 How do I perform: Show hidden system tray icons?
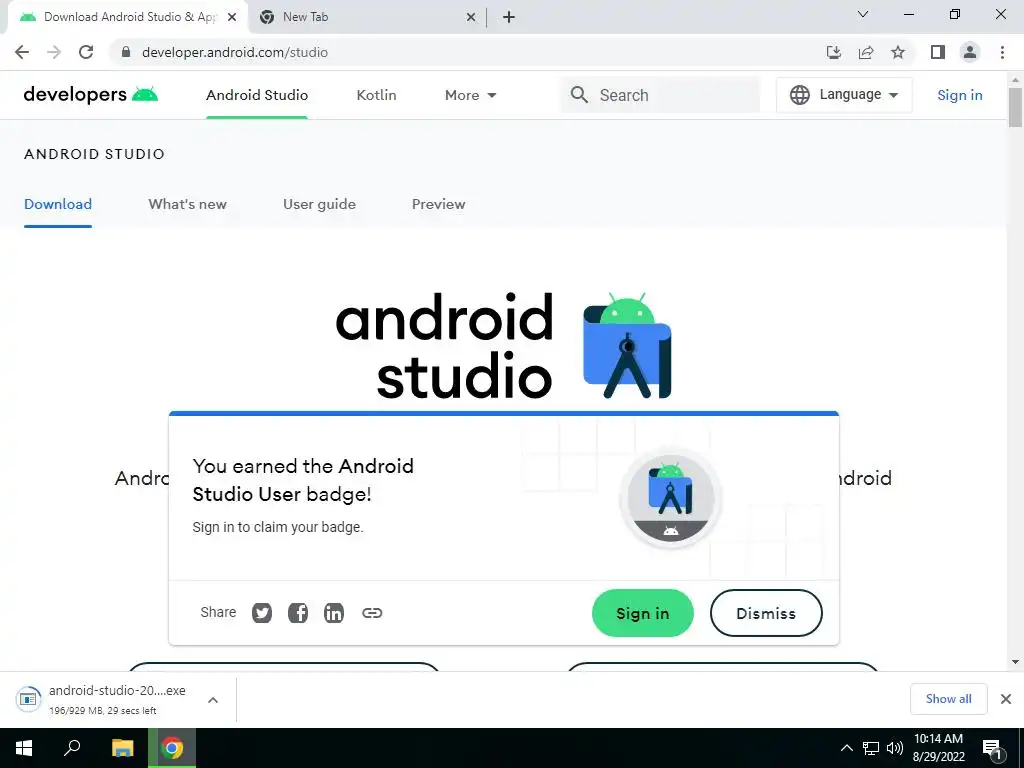846,748
